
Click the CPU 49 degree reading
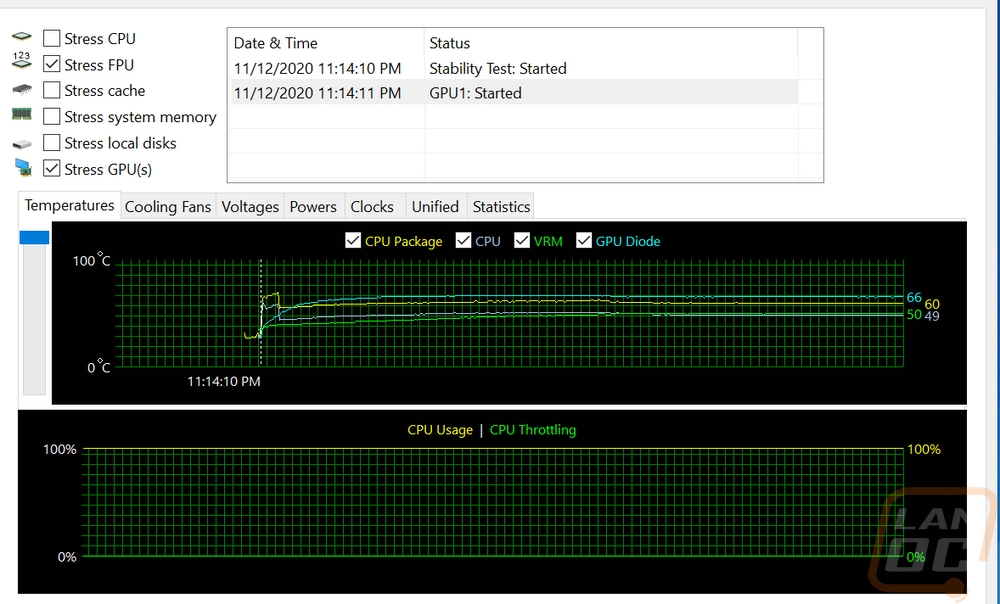click(x=932, y=316)
